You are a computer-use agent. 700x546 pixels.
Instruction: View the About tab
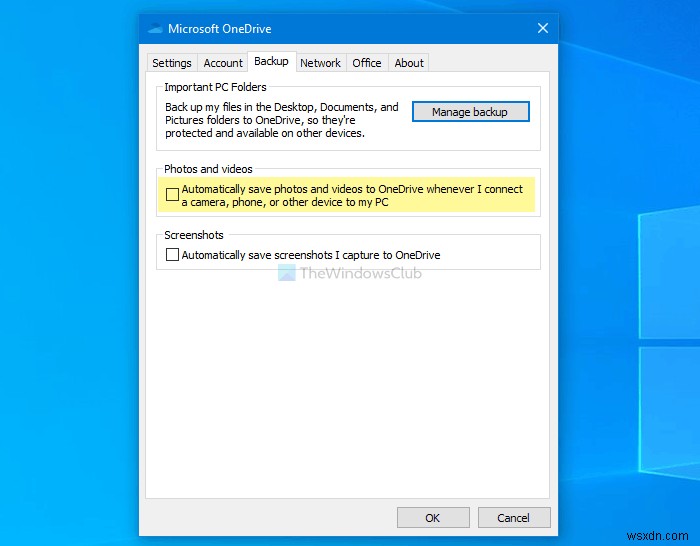point(409,63)
